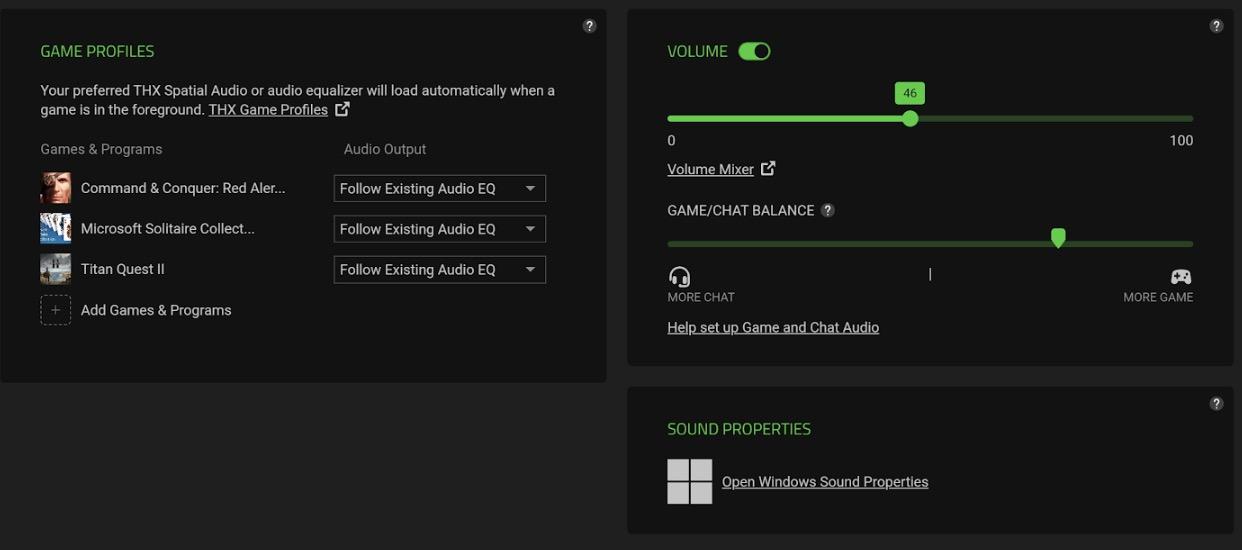Screen dimensions: 1242x550
Task: Click the GAME PROFILES heading
Action: (x=97, y=51)
